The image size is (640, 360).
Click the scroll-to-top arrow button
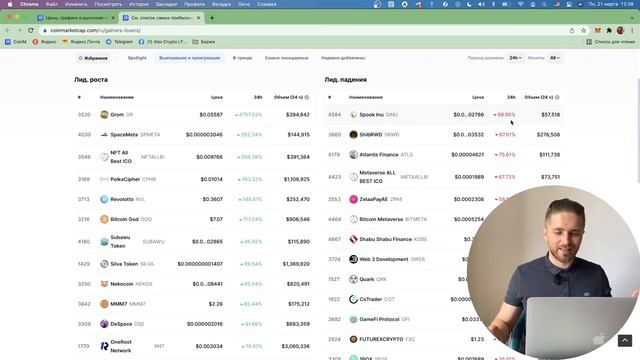[x=625, y=340]
